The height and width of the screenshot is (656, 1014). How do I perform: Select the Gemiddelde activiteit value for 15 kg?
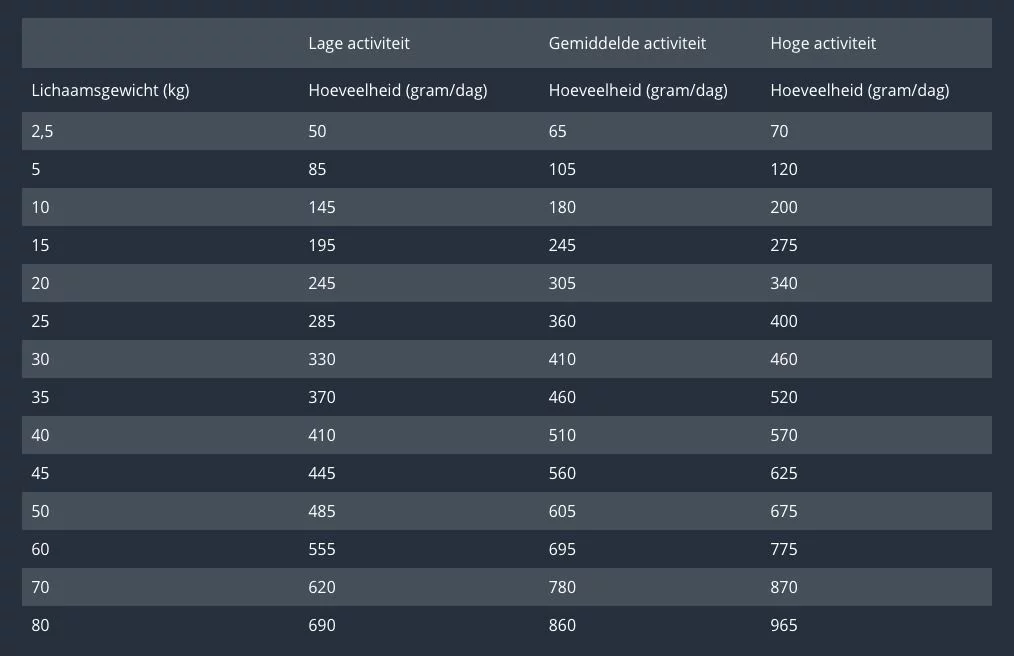[x=562, y=245]
